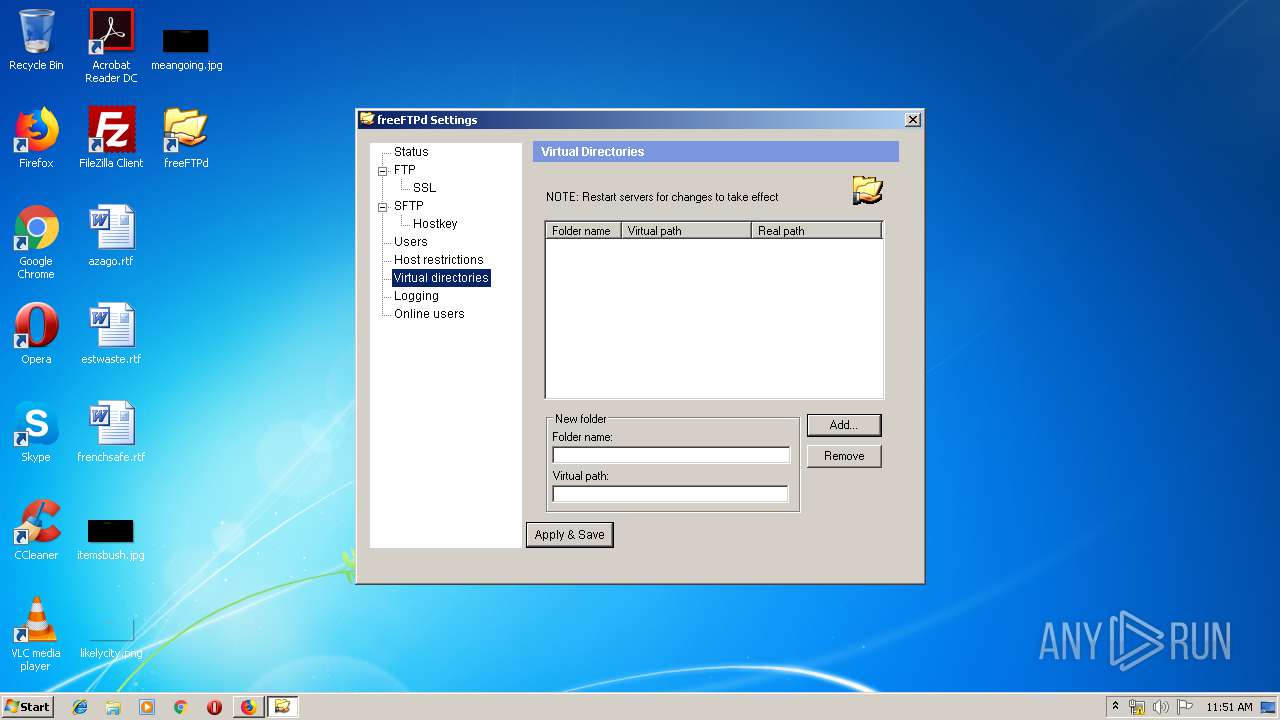Select likelycity.png desktop file

[x=111, y=638]
